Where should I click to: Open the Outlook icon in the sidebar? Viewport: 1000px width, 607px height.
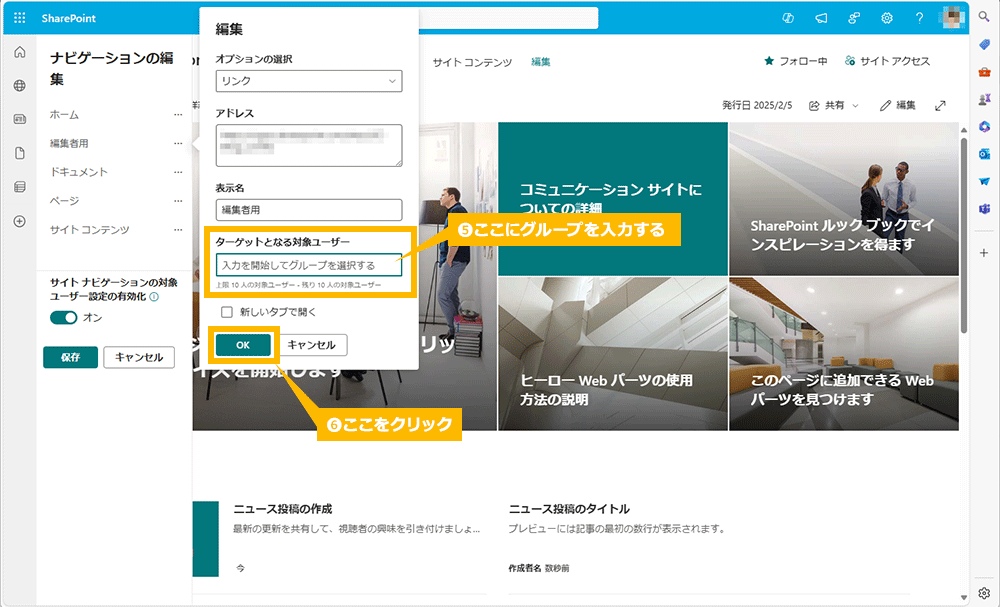pos(984,154)
